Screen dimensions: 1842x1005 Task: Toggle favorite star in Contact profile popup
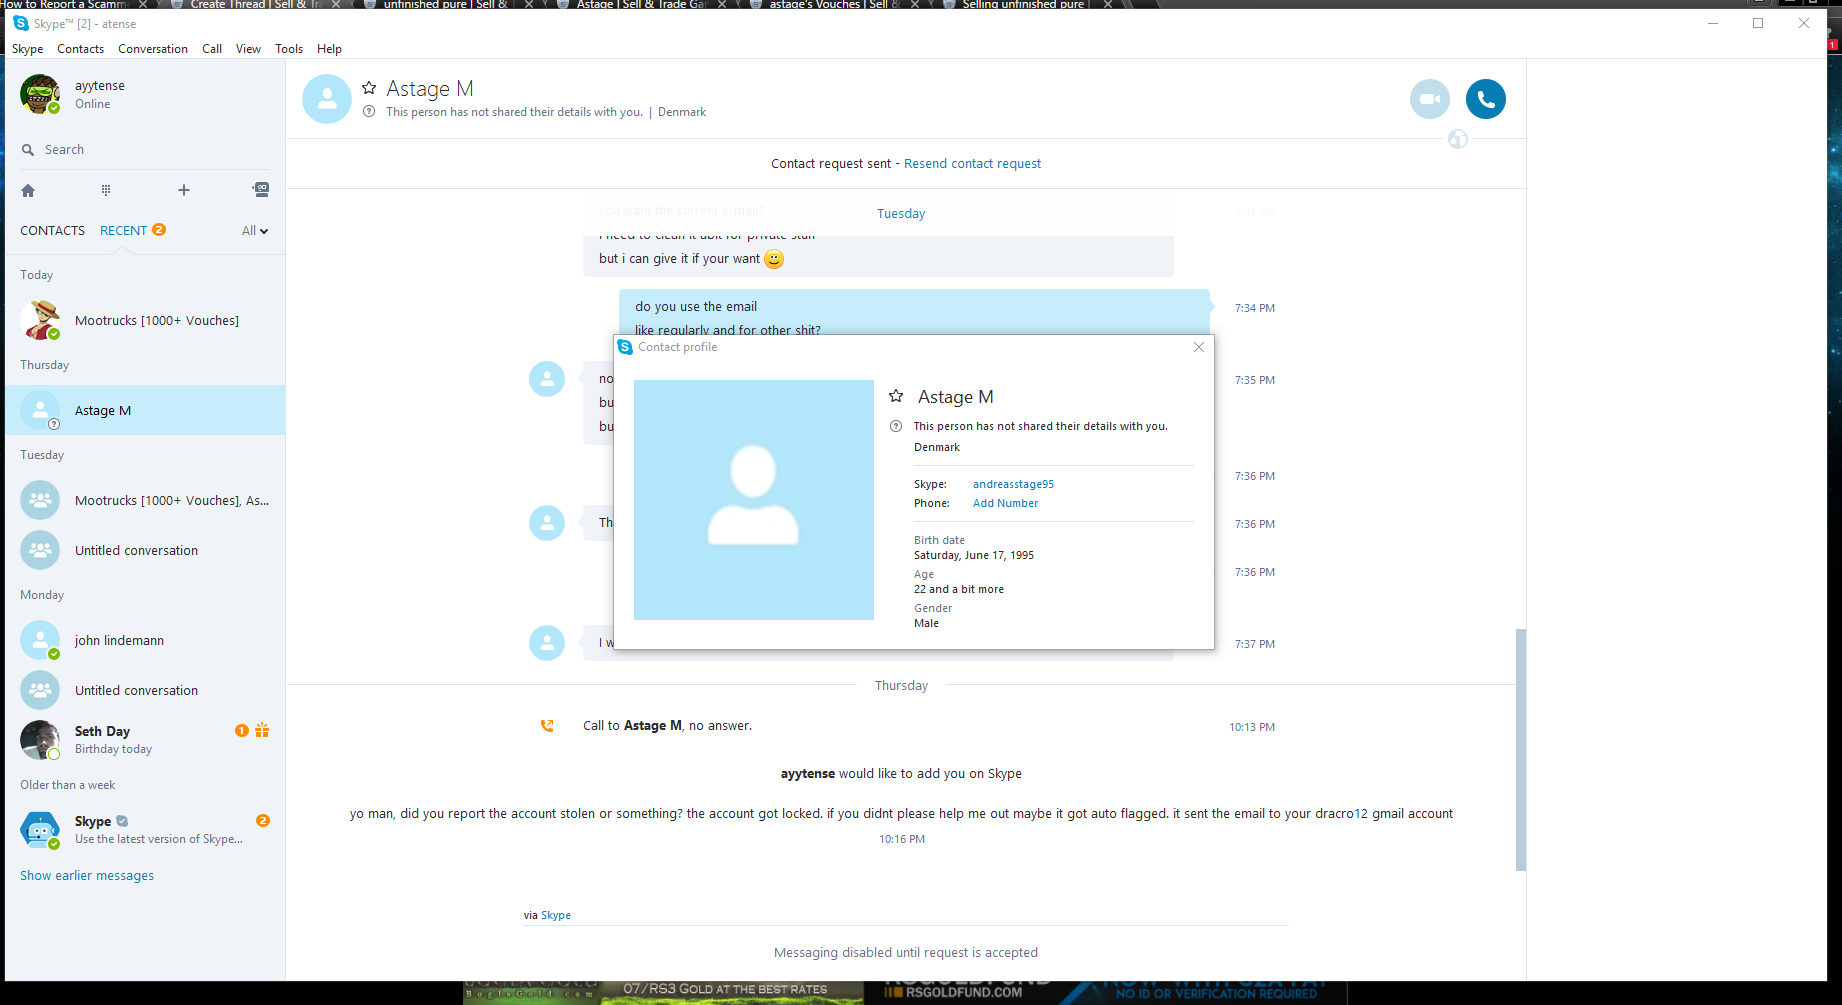[896, 396]
